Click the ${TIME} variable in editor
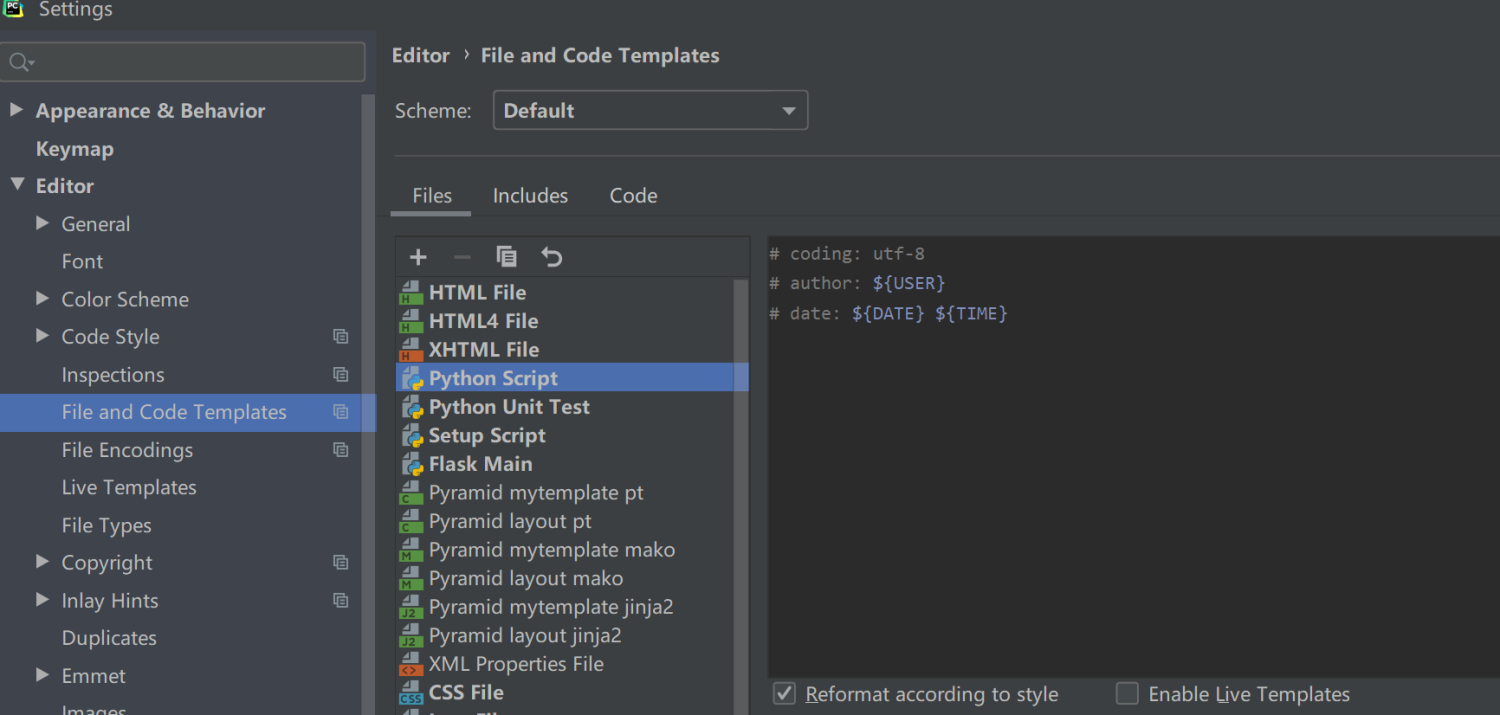Viewport: 1500px width, 715px height. click(x=971, y=313)
